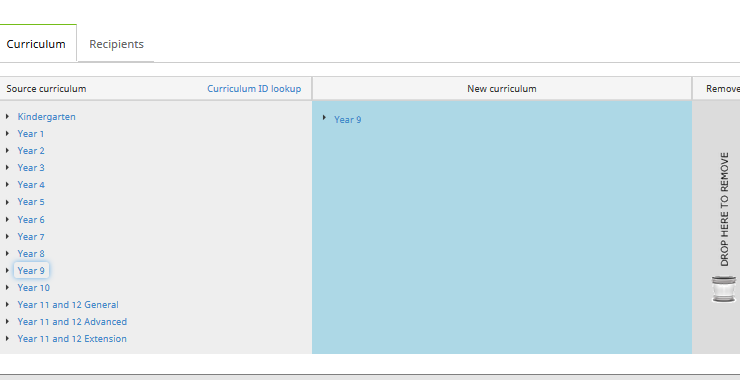This screenshot has height=380, width=740.
Task: Expand the Year 3 arrow
Action: click(8, 168)
